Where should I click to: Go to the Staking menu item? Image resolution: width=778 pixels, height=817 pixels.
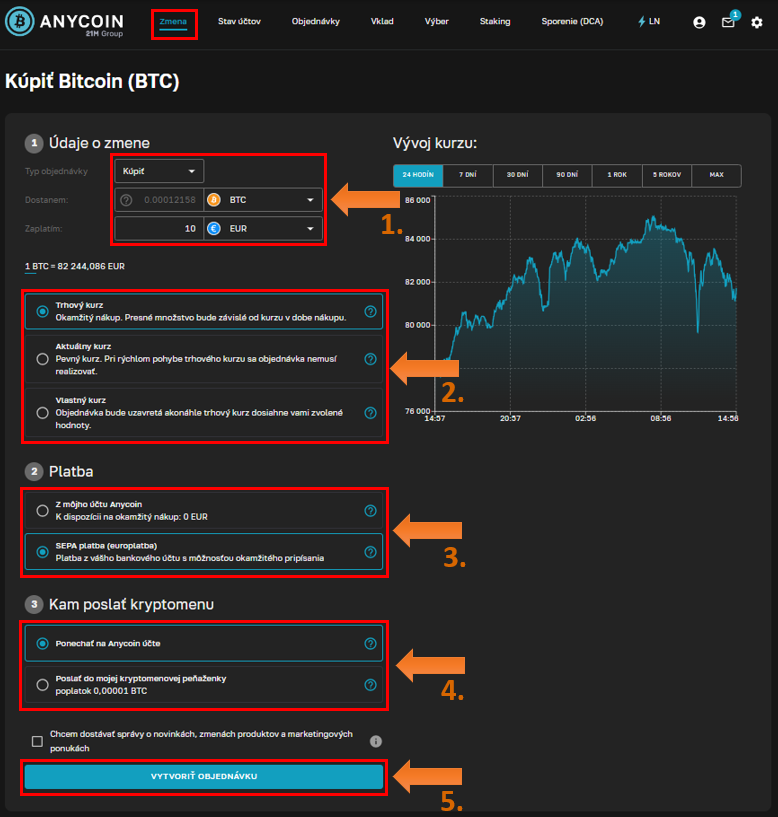(x=494, y=21)
